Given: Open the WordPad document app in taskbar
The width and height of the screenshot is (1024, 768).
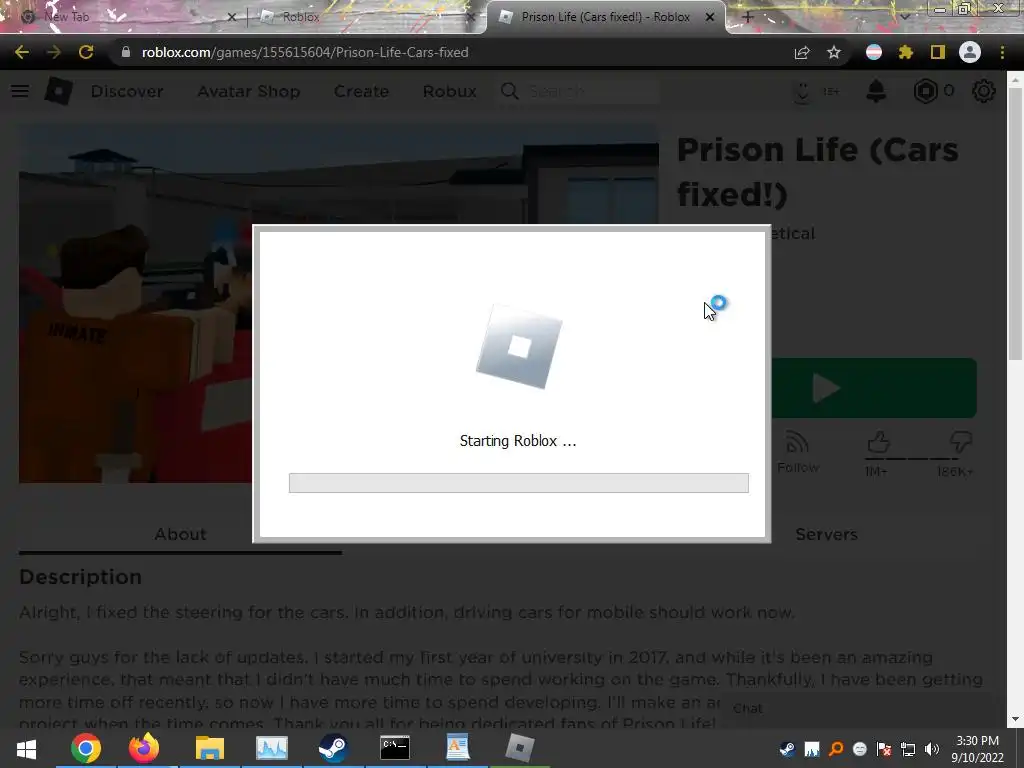Looking at the screenshot, I should (x=457, y=748).
